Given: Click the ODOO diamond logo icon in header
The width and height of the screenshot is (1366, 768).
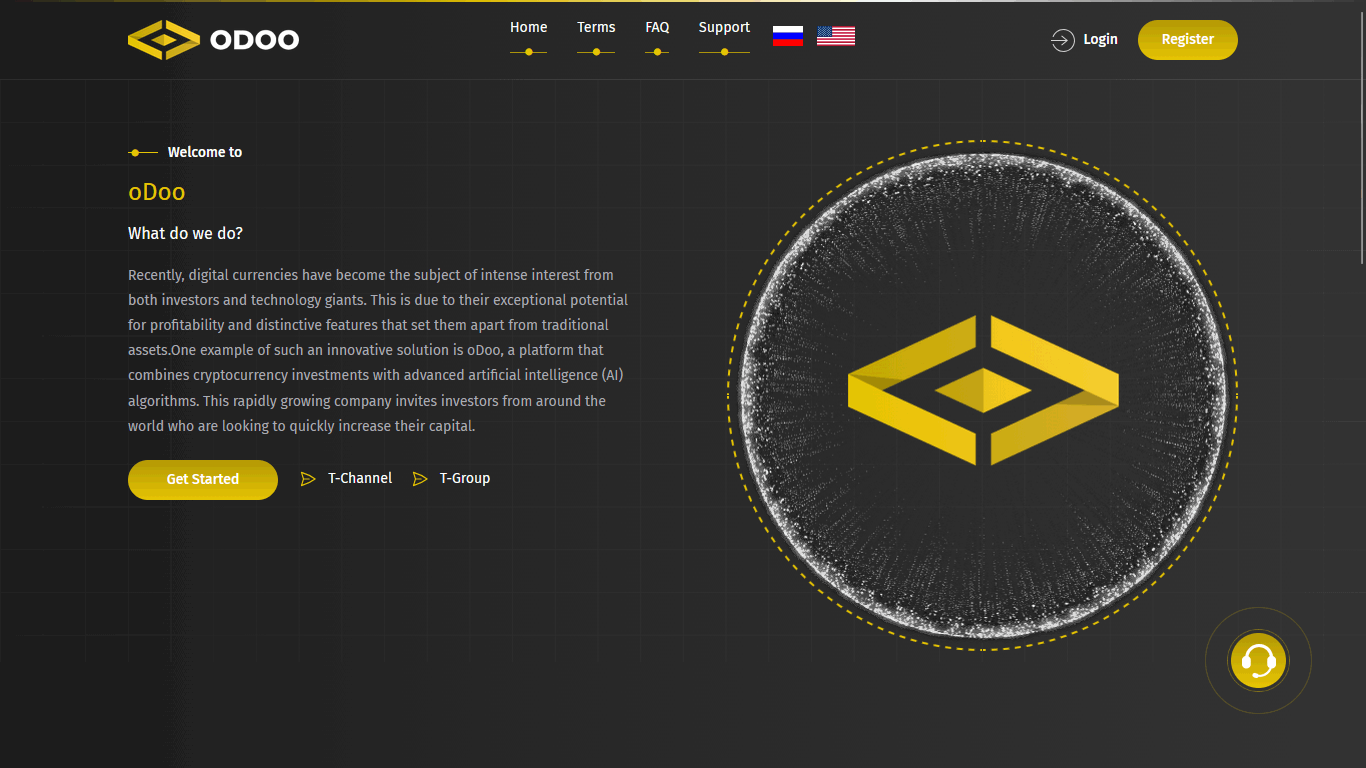Looking at the screenshot, I should click(164, 40).
